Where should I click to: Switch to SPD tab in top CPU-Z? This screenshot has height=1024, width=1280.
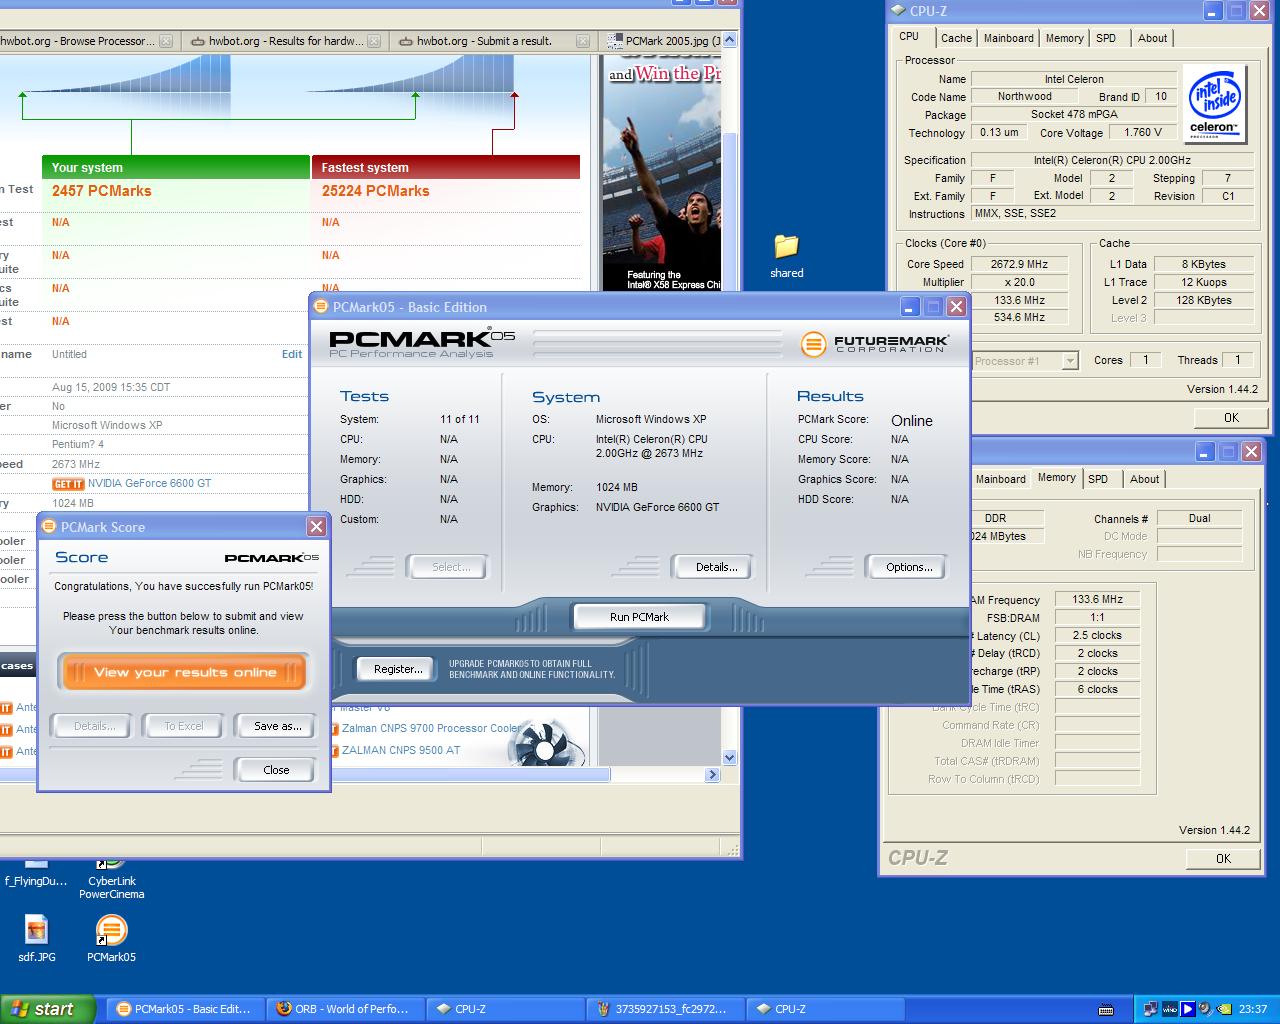point(1106,38)
